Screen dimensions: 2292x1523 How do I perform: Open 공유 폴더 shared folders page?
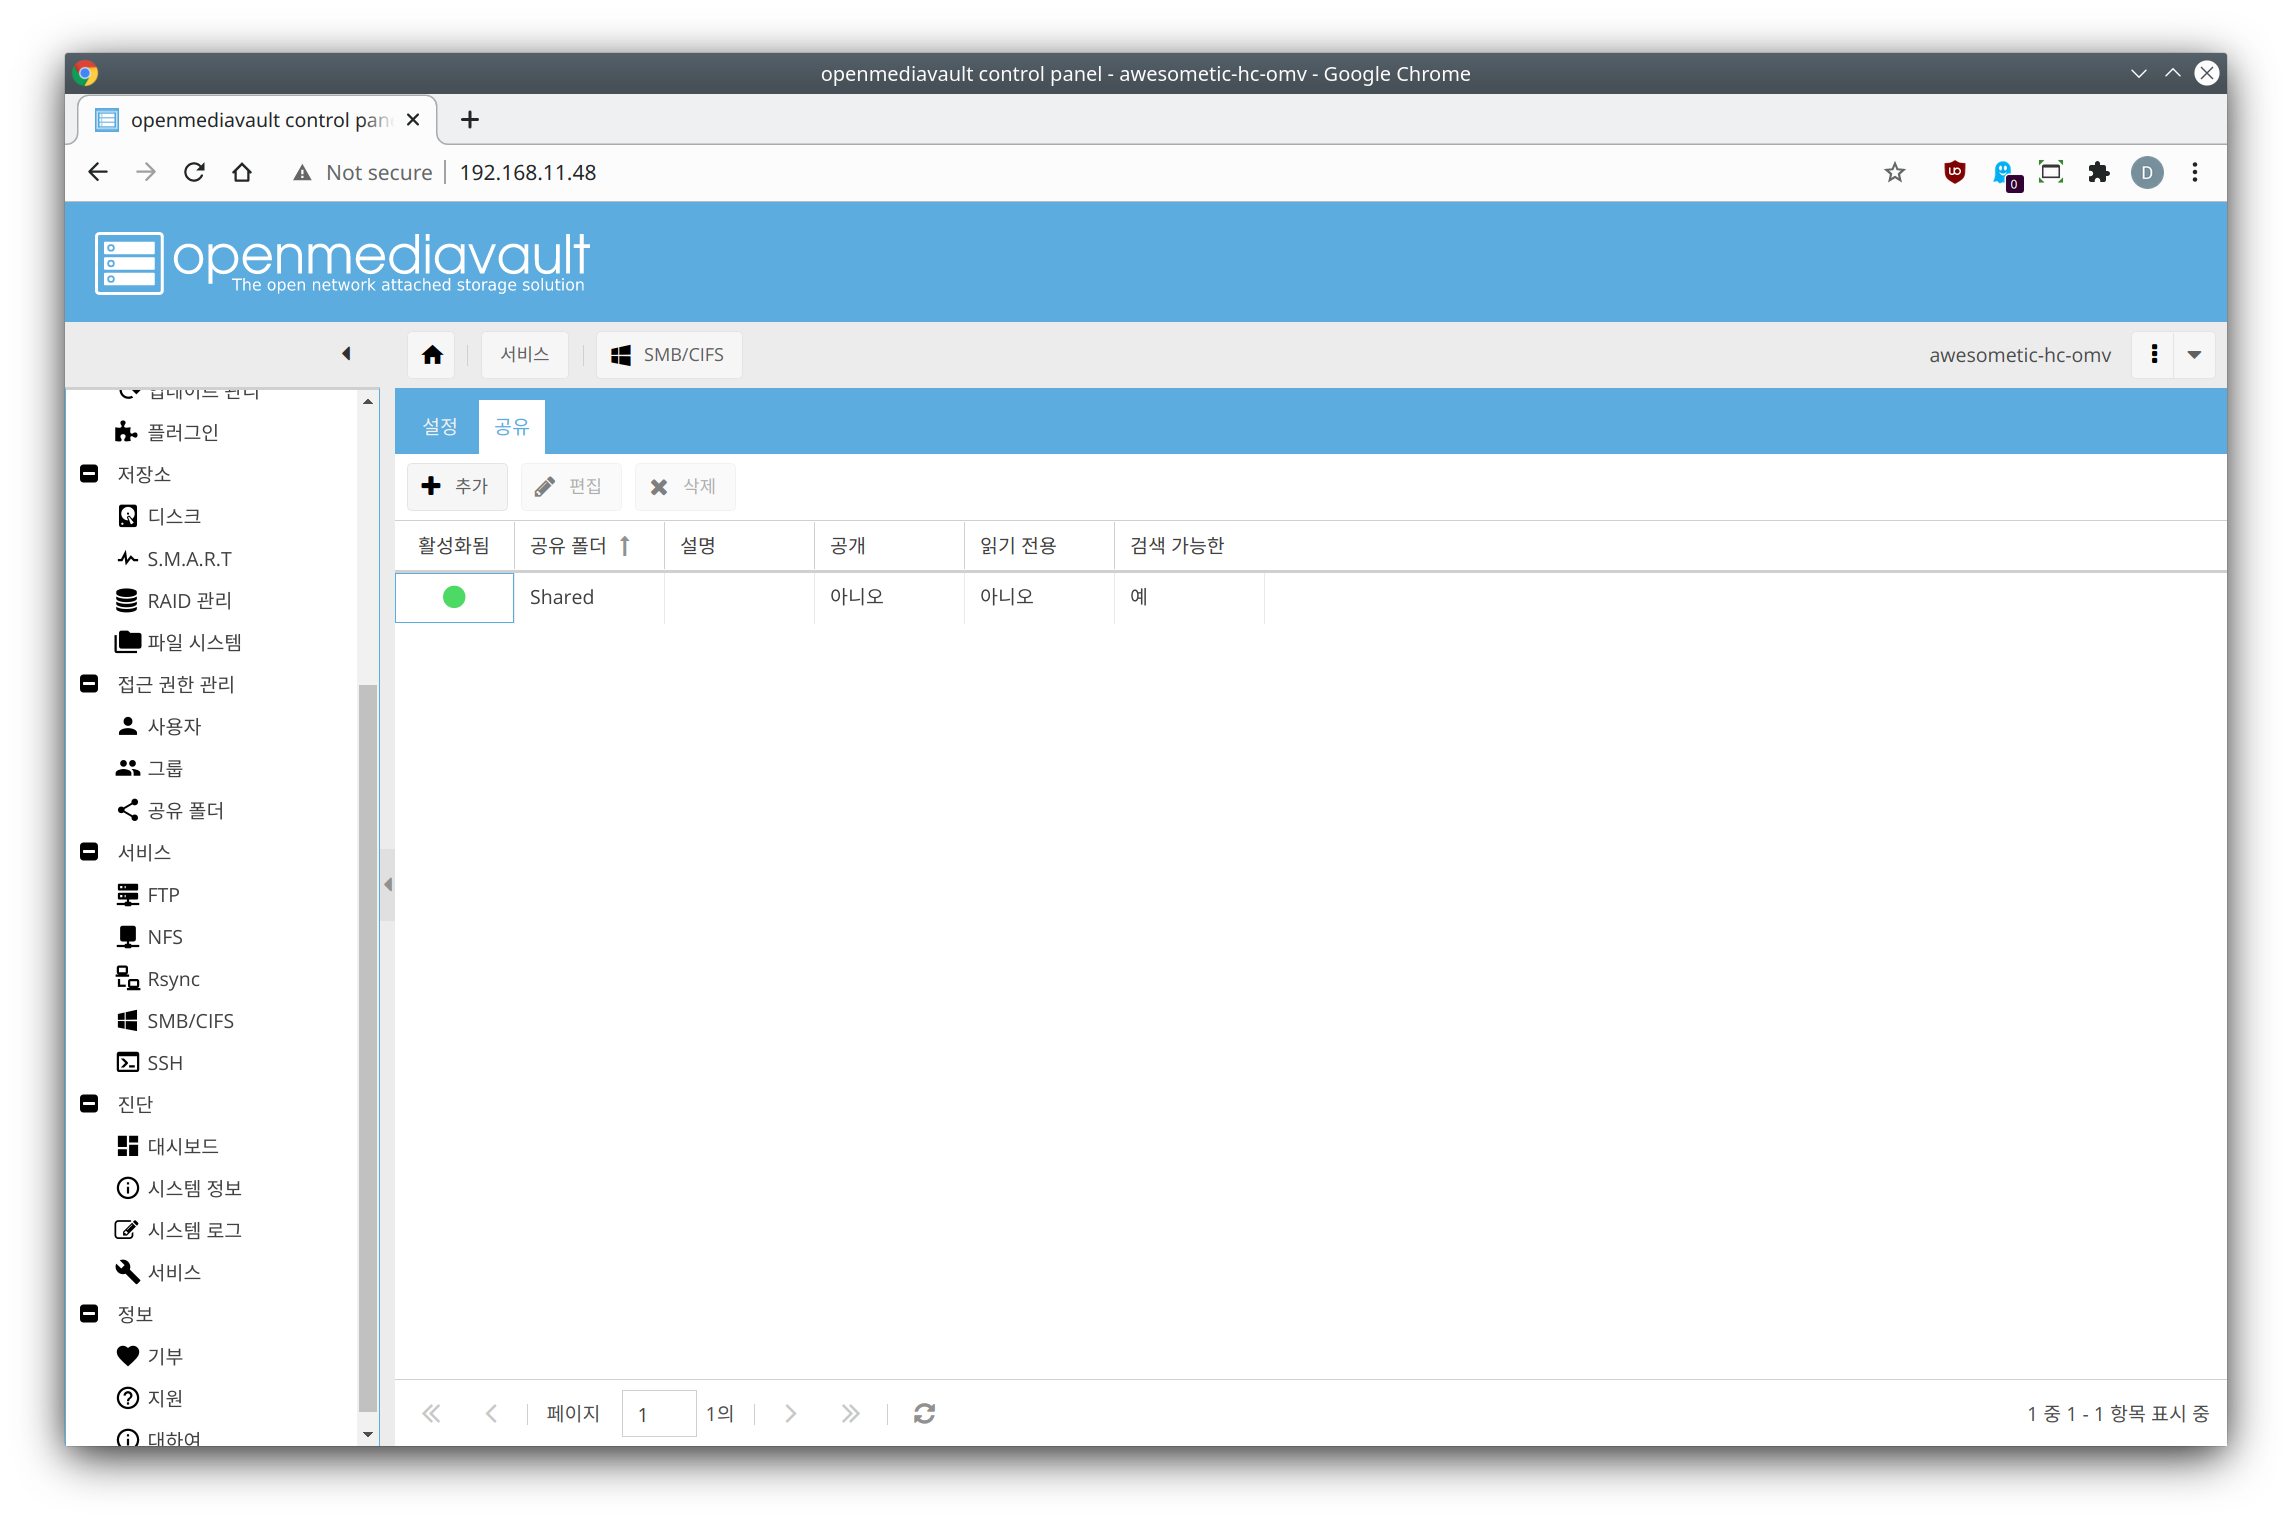click(x=171, y=810)
